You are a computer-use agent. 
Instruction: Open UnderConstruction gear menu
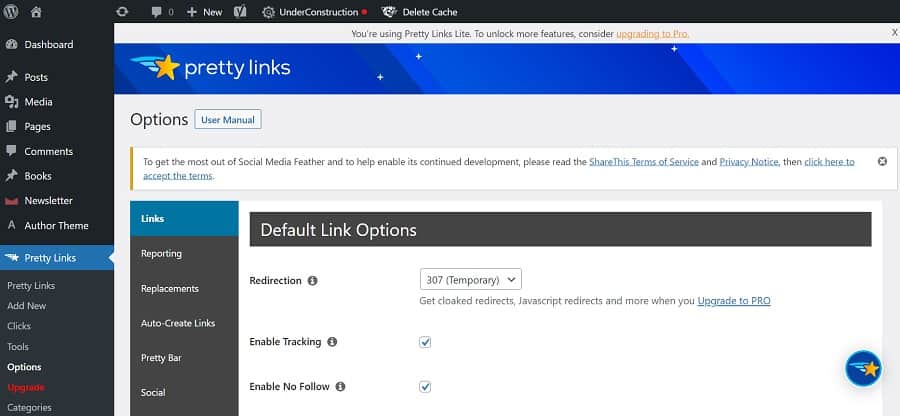pyautogui.click(x=315, y=11)
